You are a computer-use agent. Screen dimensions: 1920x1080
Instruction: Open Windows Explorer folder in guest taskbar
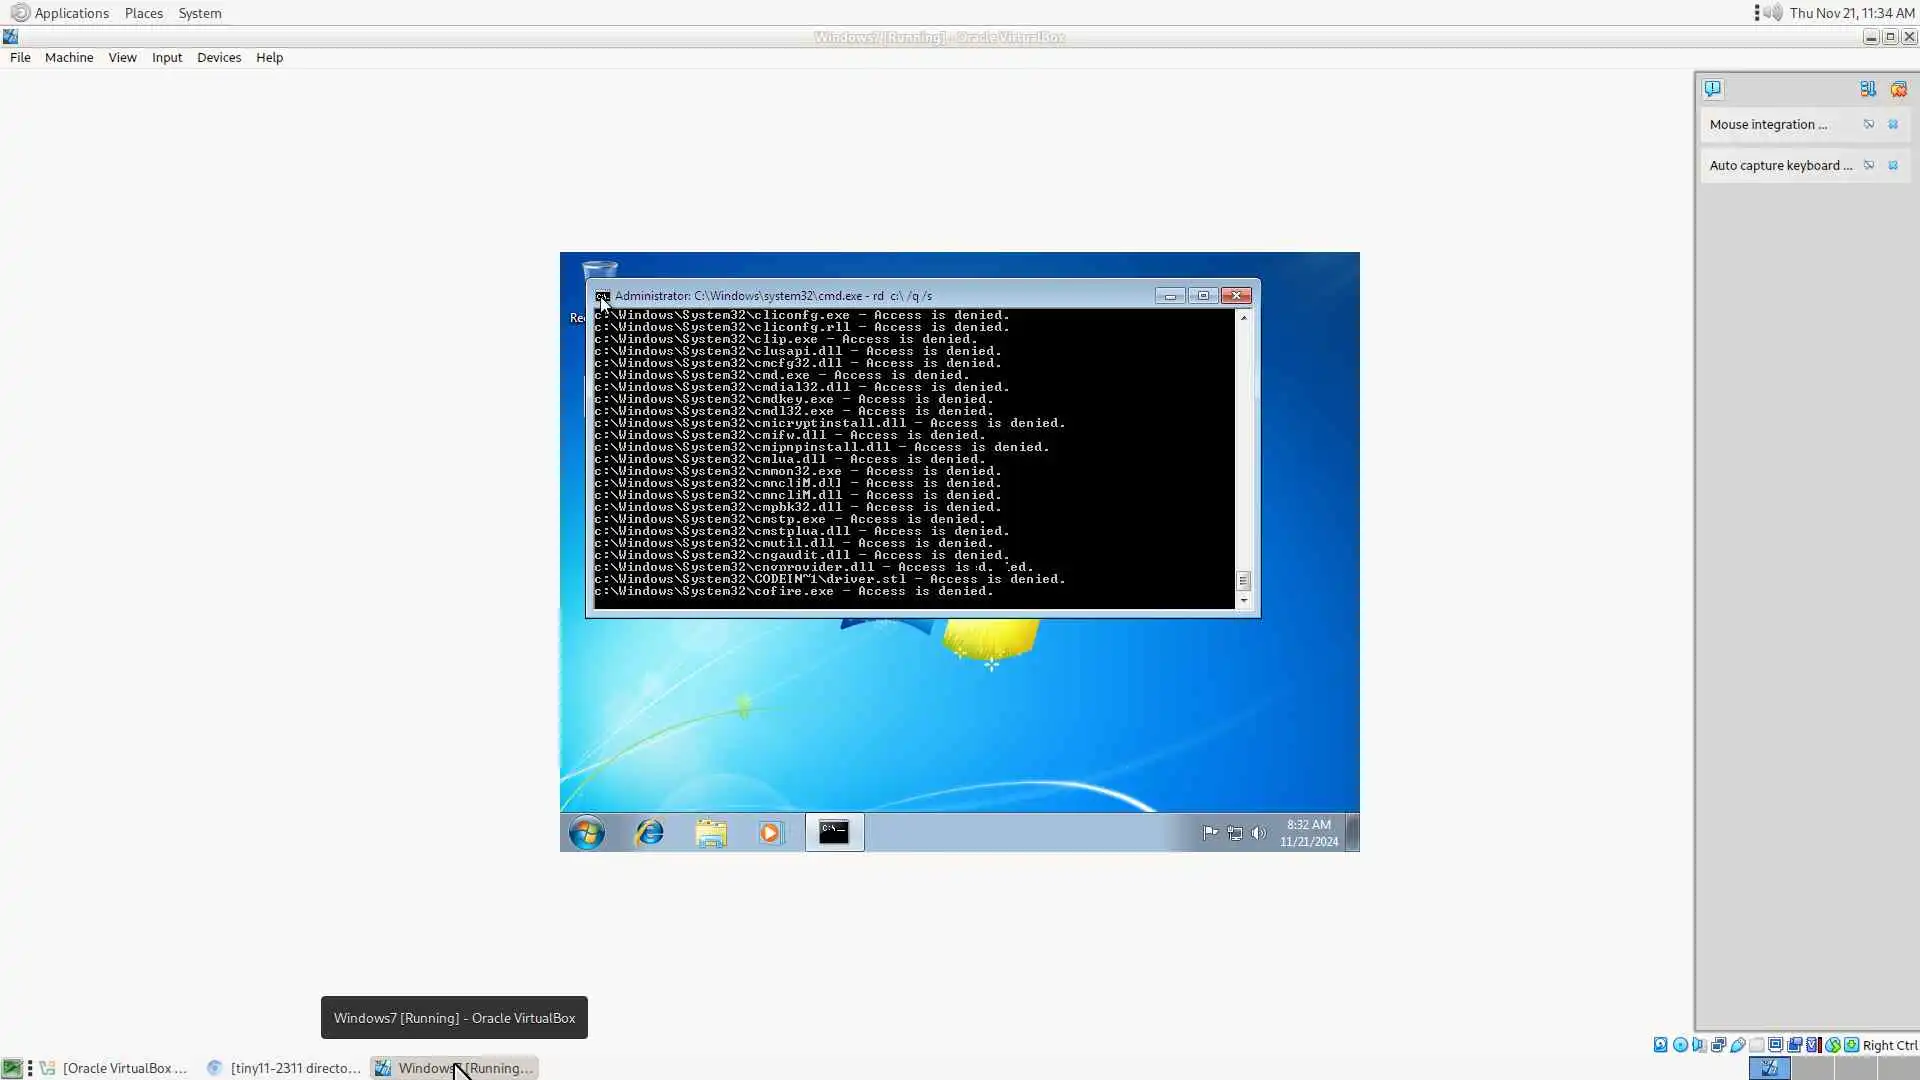pyautogui.click(x=711, y=832)
